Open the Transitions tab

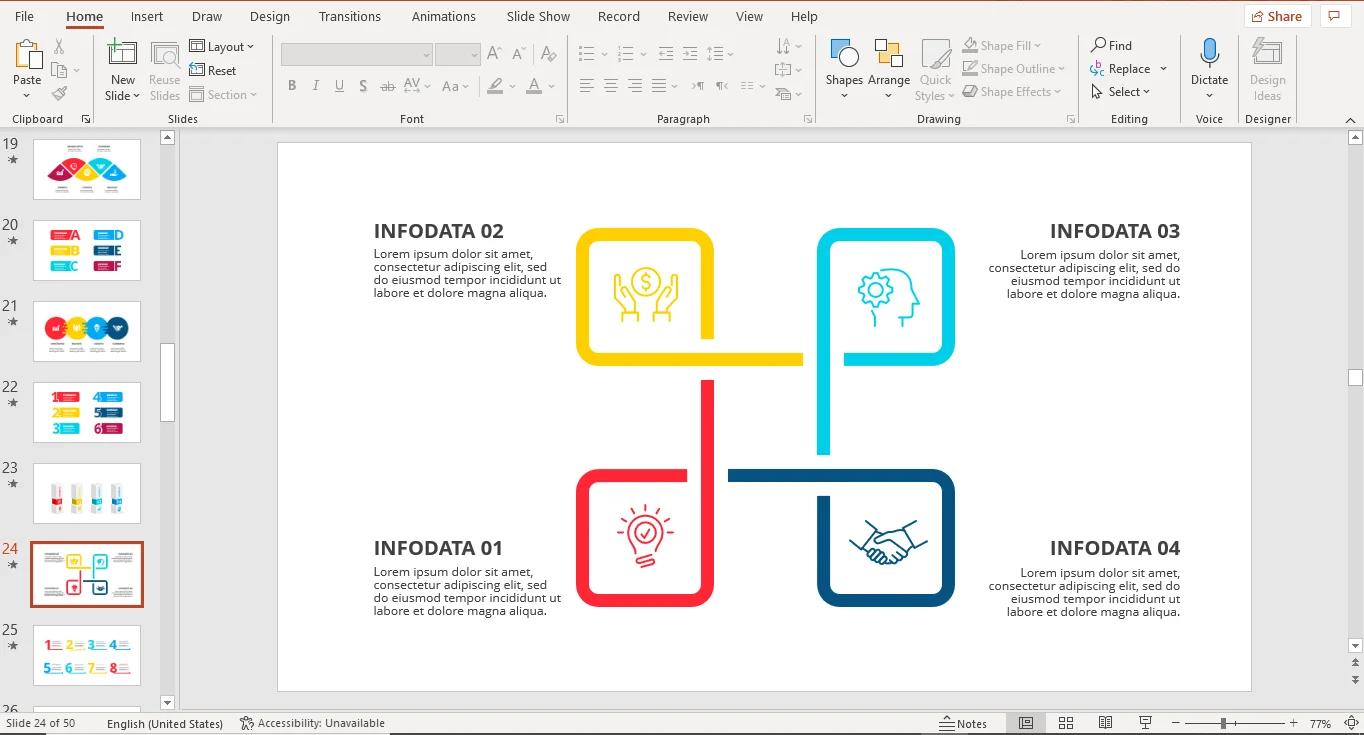pos(349,16)
